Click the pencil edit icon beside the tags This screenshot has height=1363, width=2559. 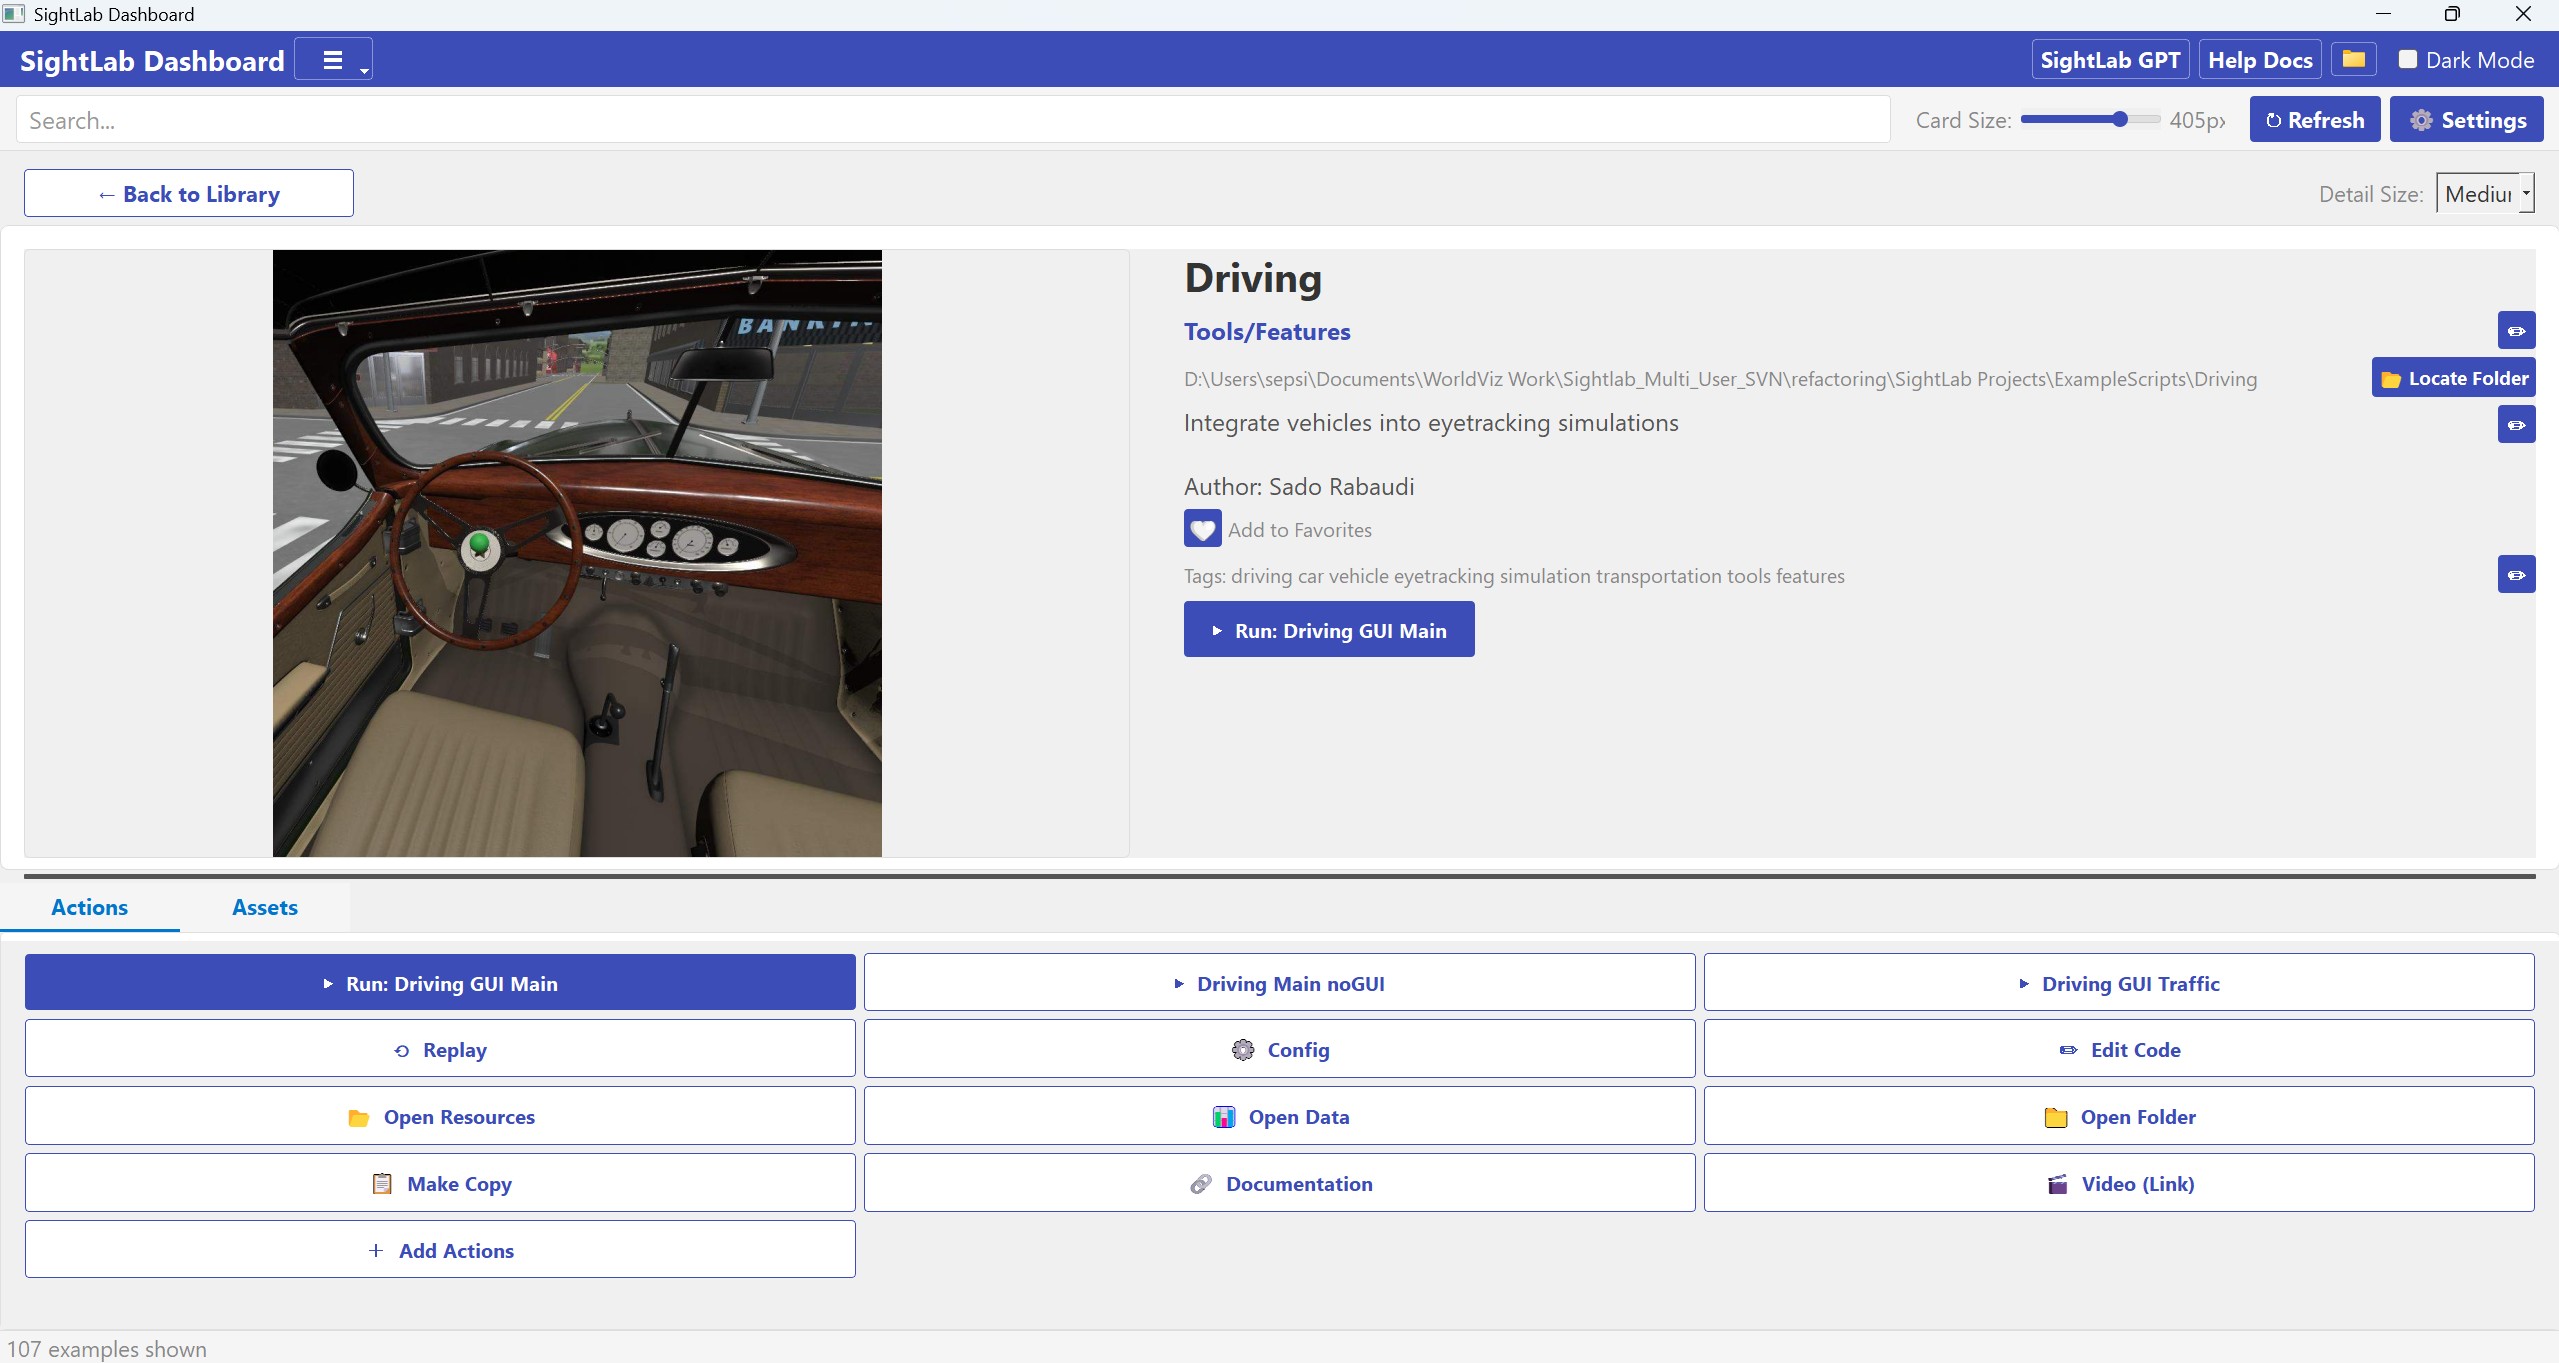coord(2515,575)
